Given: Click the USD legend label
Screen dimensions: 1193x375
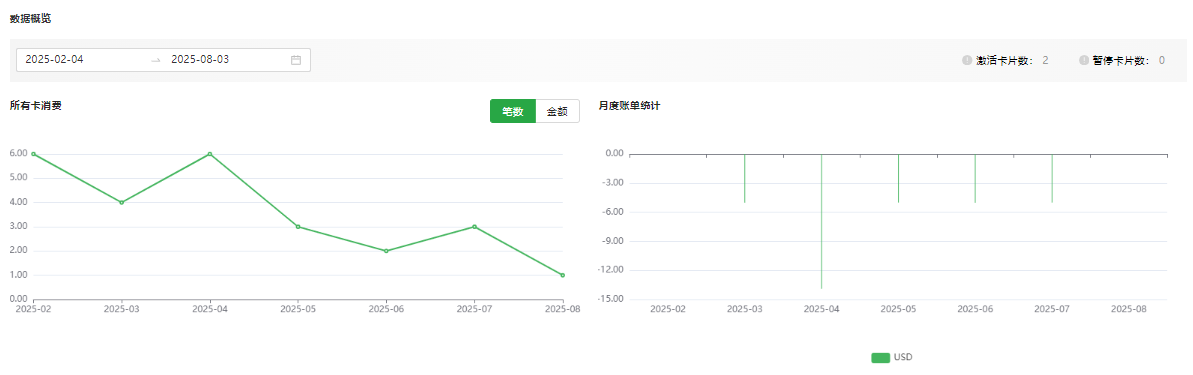Looking at the screenshot, I should click(903, 358).
